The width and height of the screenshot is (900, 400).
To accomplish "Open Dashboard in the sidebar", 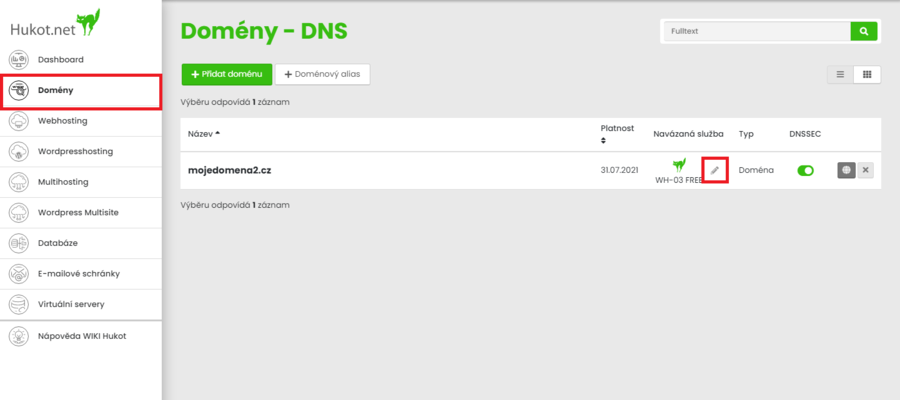I will pos(60,60).
